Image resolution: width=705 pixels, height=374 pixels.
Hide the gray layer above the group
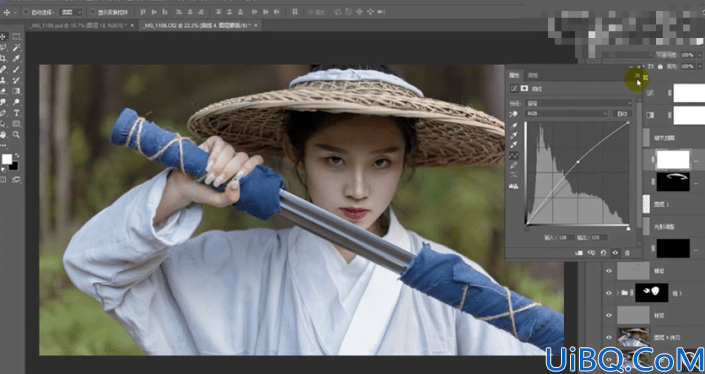click(x=609, y=271)
